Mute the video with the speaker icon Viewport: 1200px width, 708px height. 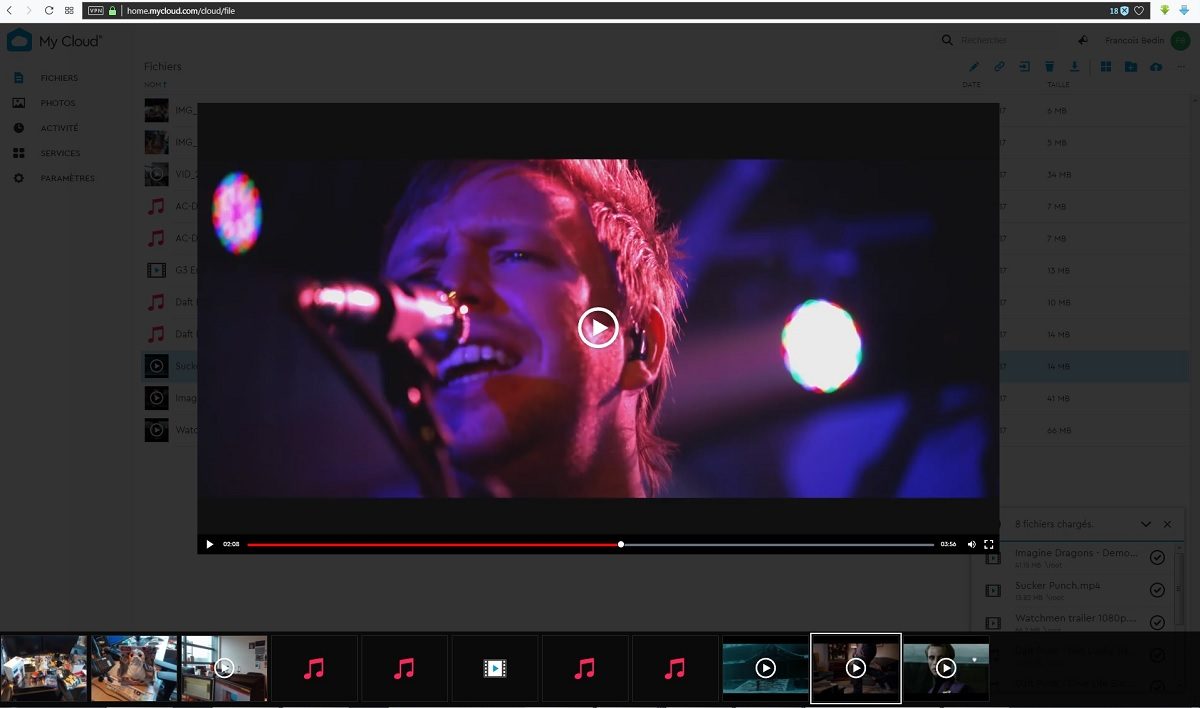[971, 545]
